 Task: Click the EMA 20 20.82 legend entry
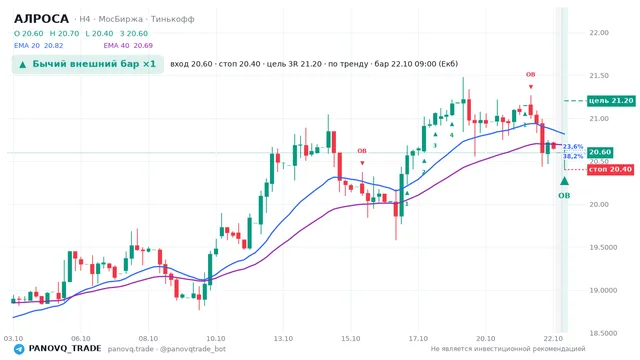point(38,46)
